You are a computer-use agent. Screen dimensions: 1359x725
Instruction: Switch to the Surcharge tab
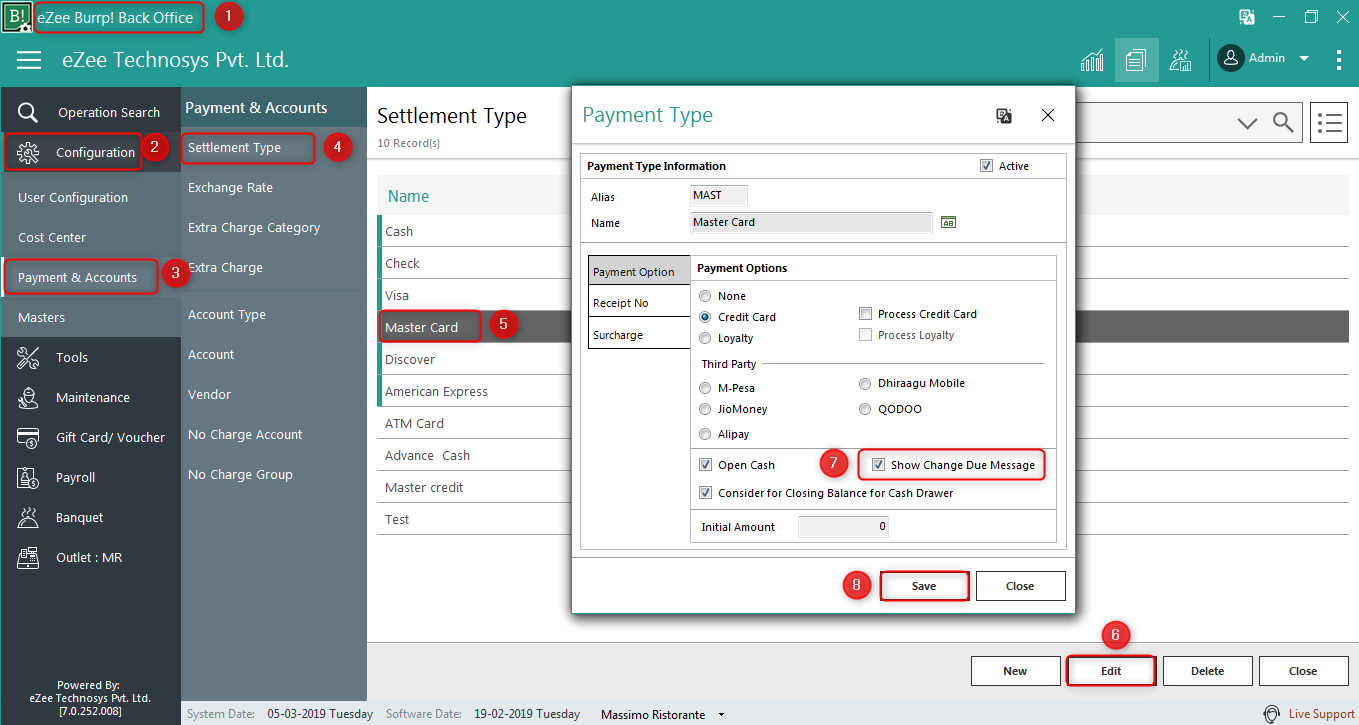point(639,335)
